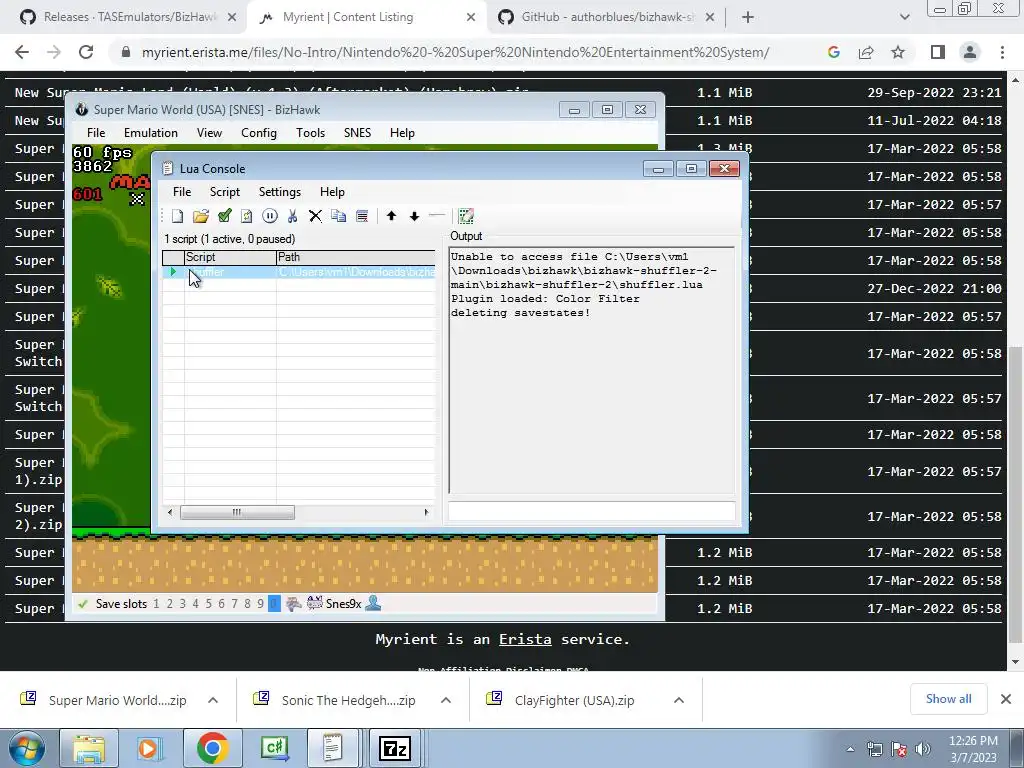Click erase registered functions icon in Lua toolbar
1024x768 pixels.
coord(466,216)
